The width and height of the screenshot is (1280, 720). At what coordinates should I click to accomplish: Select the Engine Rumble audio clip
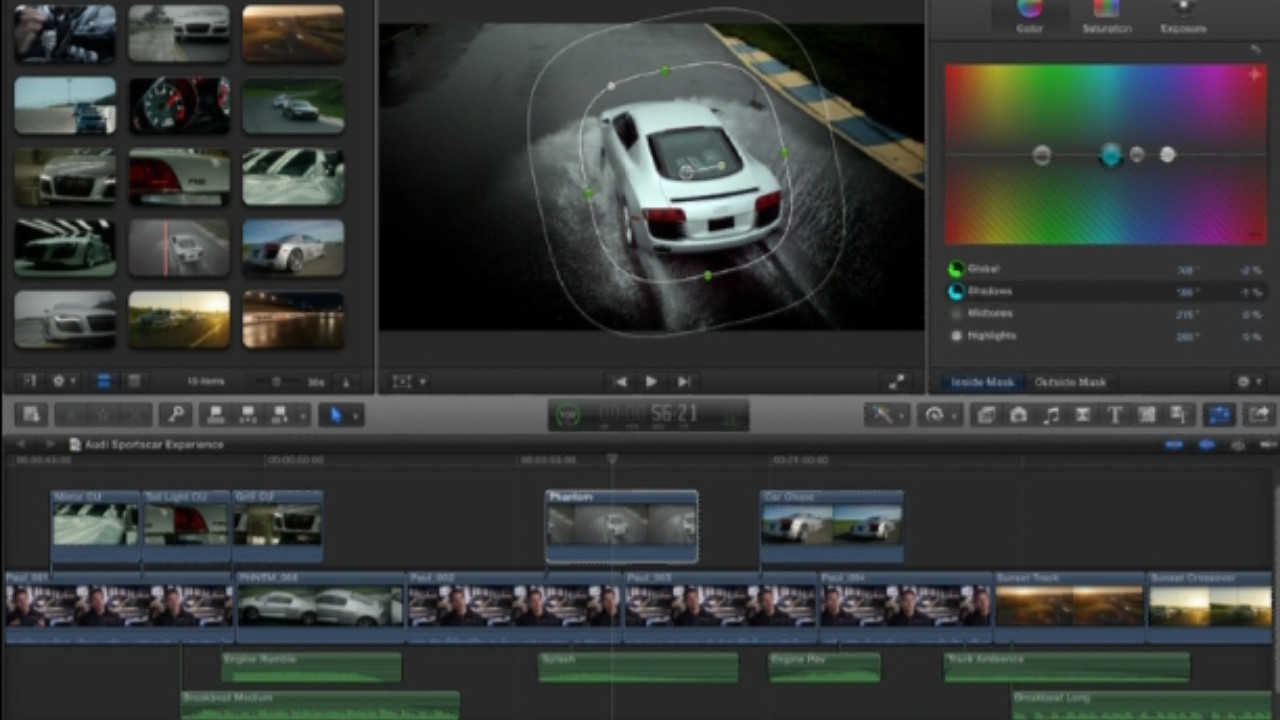(311, 667)
